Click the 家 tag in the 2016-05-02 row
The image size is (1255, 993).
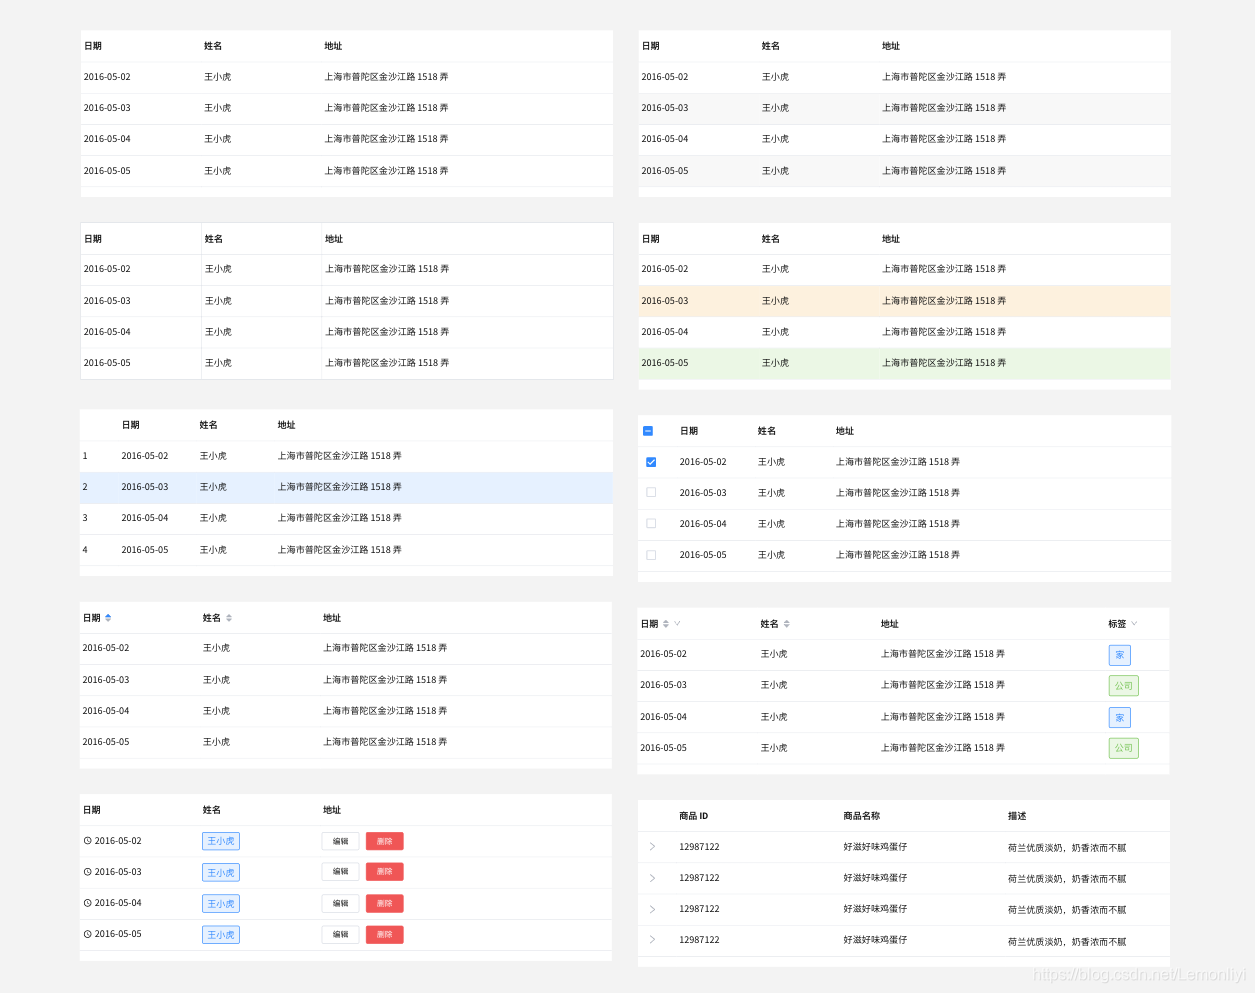pos(1120,655)
